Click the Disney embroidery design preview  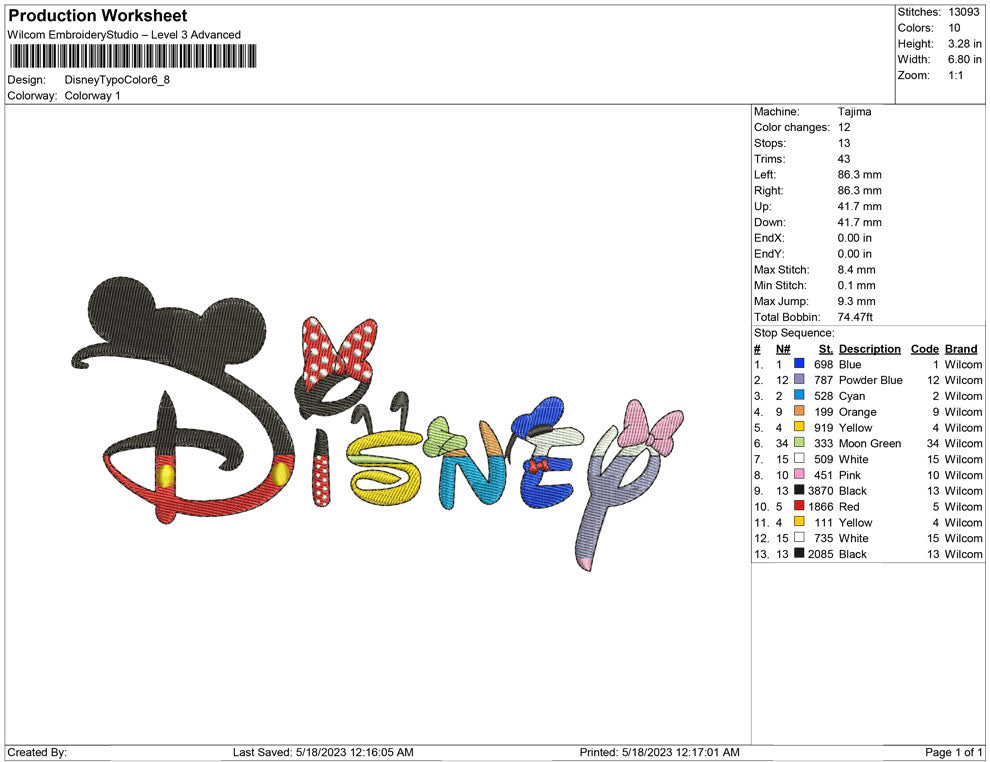pyautogui.click(x=378, y=424)
